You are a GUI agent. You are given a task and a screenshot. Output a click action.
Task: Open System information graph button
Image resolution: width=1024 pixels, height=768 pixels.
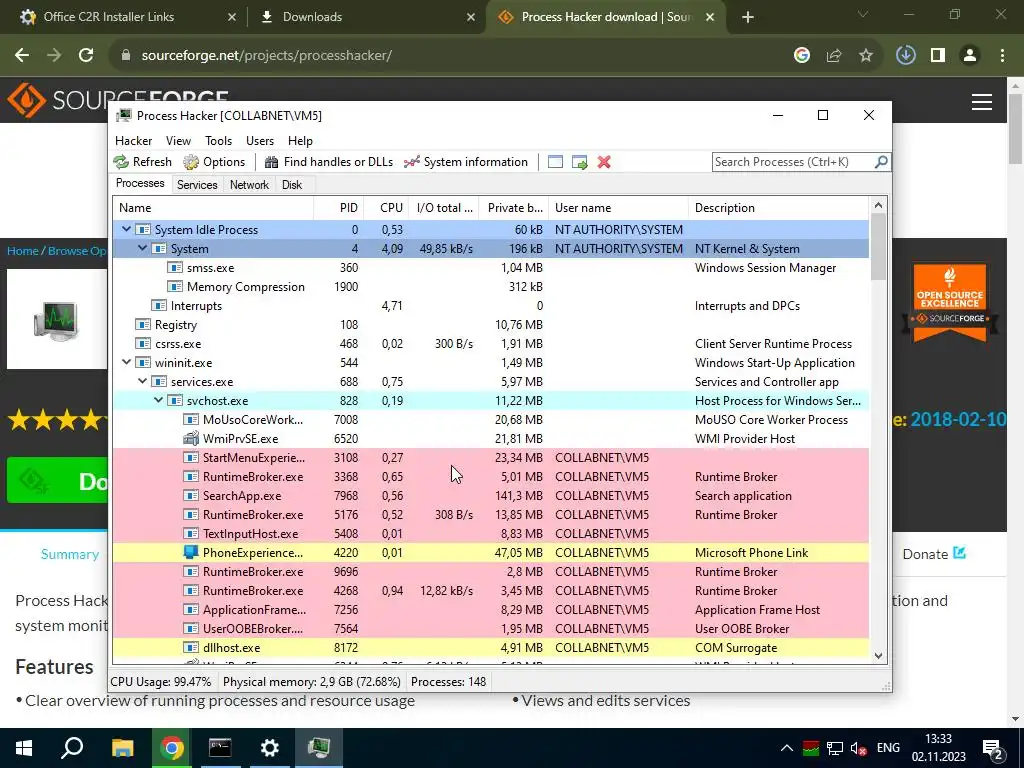pos(466,162)
